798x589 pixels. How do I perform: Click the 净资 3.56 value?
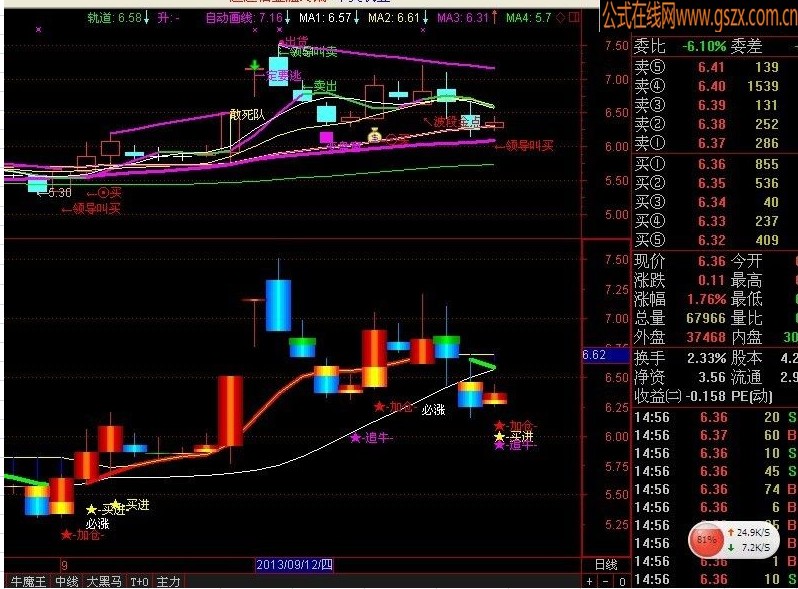[x=711, y=377]
